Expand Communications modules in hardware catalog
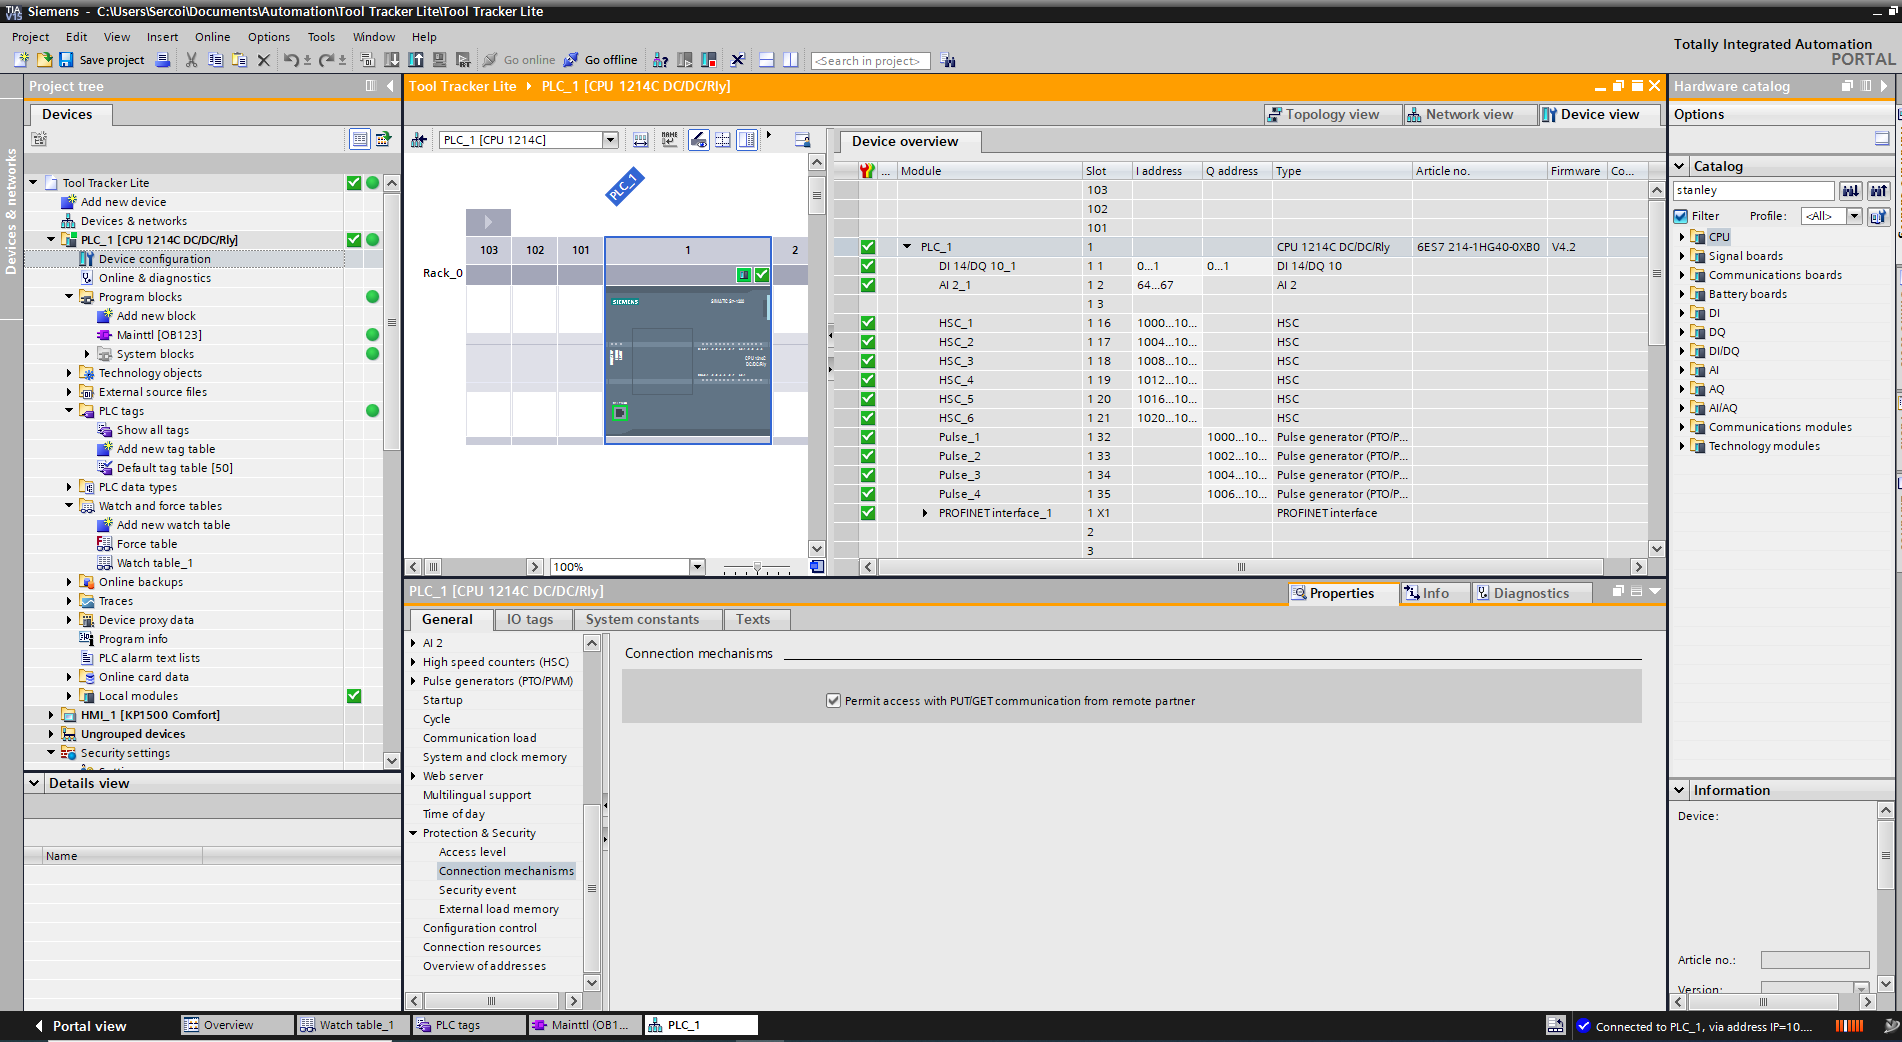The image size is (1902, 1042). coord(1682,427)
